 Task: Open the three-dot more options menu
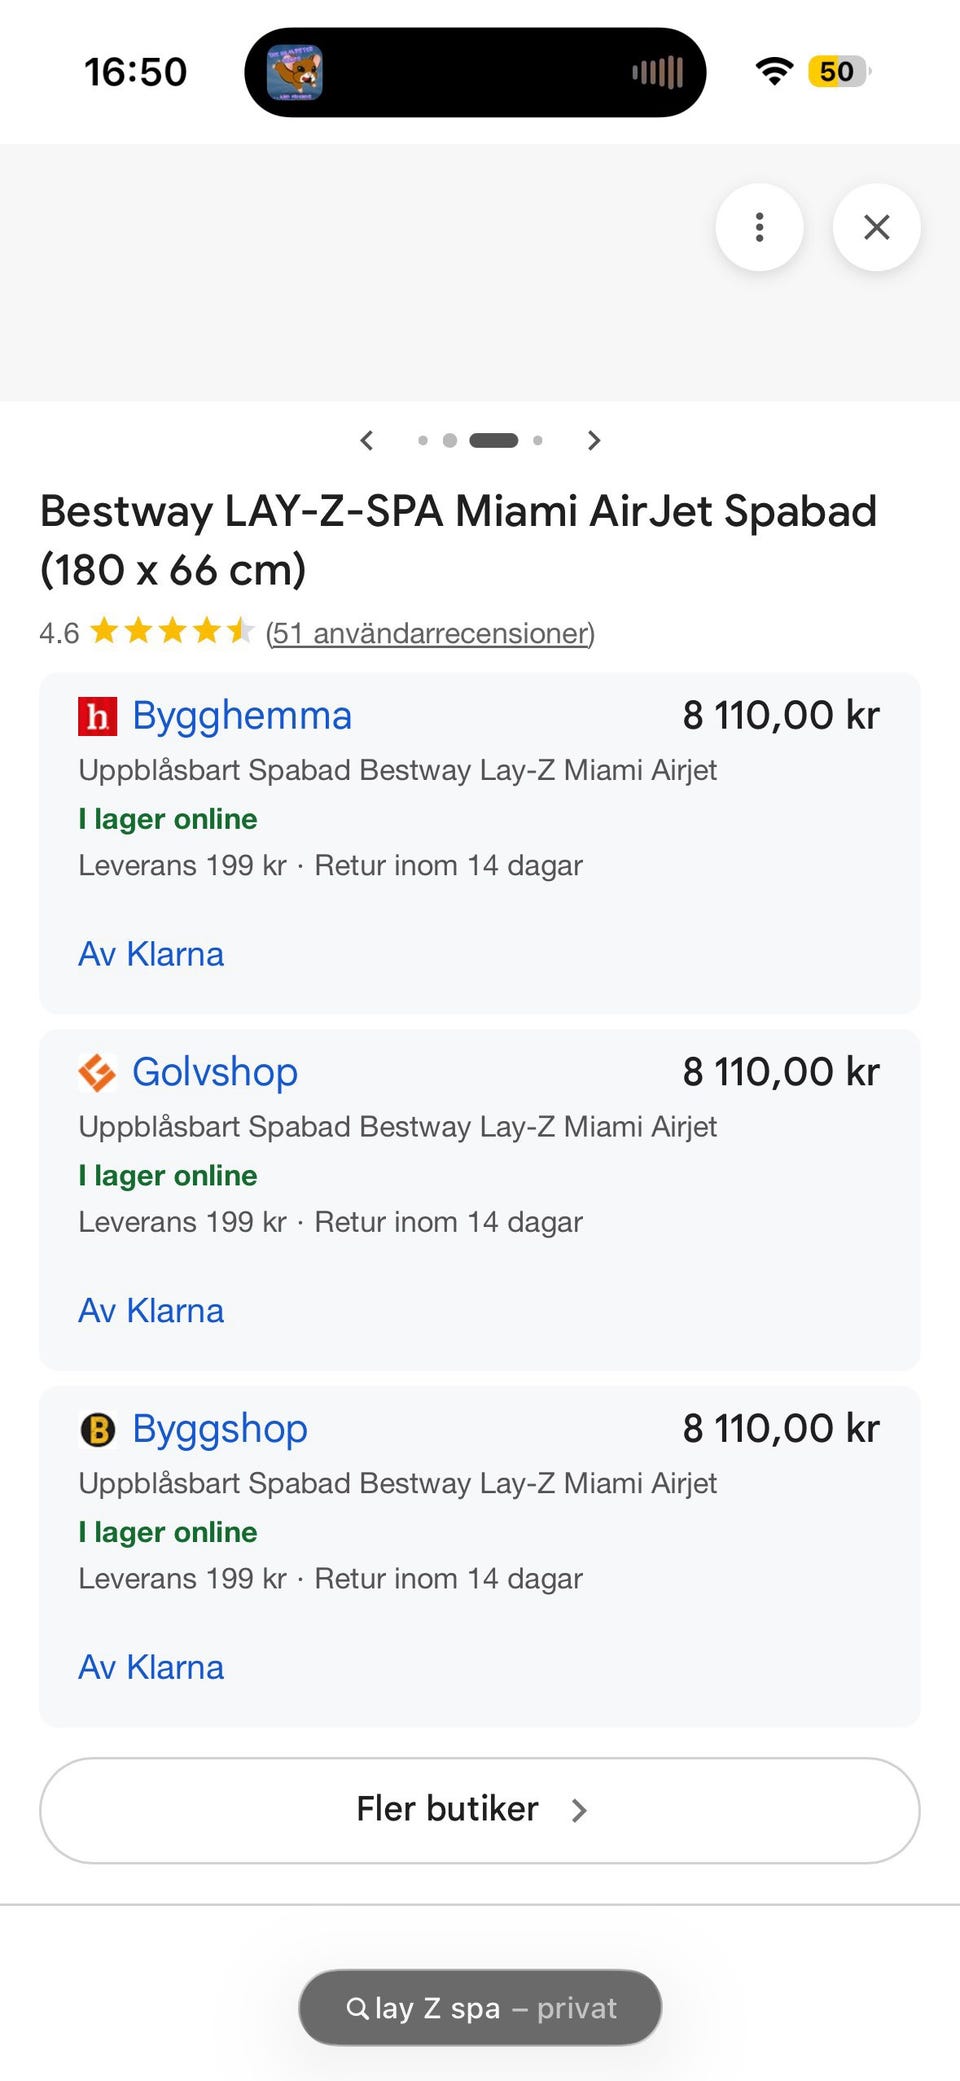coord(759,227)
